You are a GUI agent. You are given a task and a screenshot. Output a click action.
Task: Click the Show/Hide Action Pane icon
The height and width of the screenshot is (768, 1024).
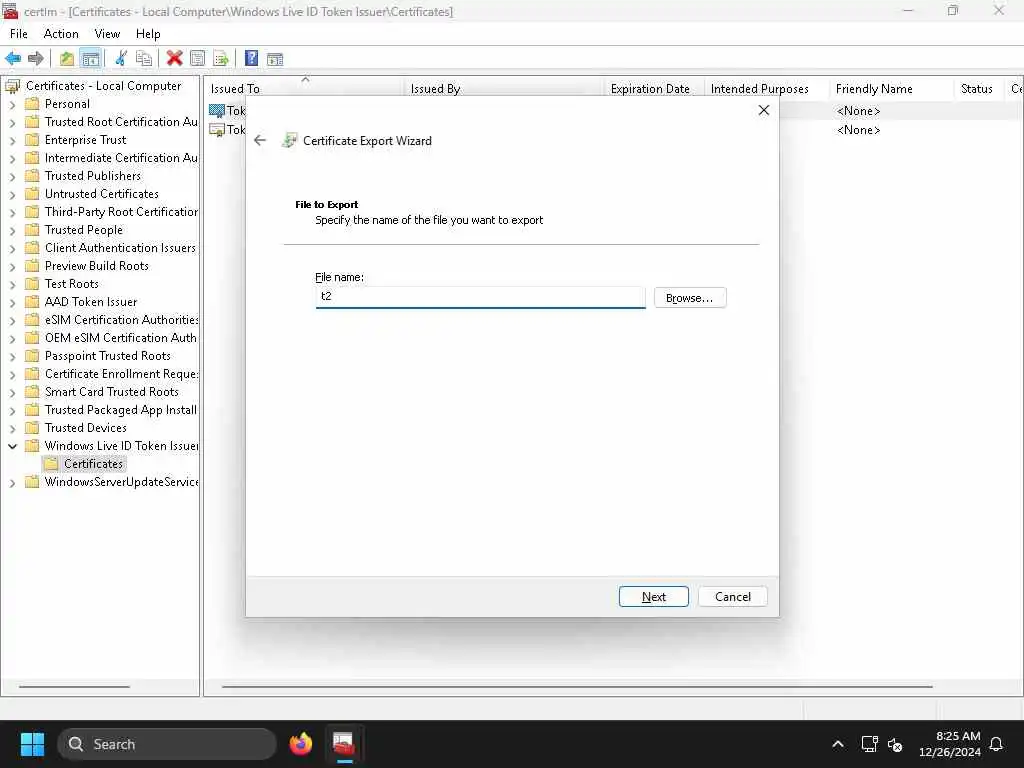[x=275, y=59]
